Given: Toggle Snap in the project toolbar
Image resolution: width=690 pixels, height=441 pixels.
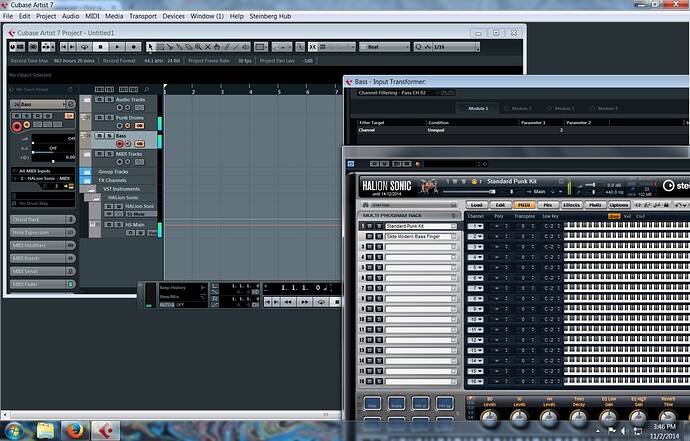Looking at the screenshot, I should [x=313, y=47].
